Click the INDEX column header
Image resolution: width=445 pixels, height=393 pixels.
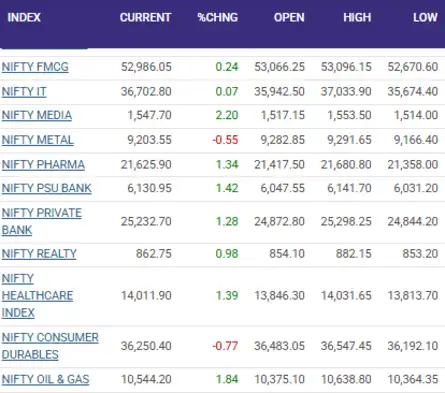pos(24,17)
